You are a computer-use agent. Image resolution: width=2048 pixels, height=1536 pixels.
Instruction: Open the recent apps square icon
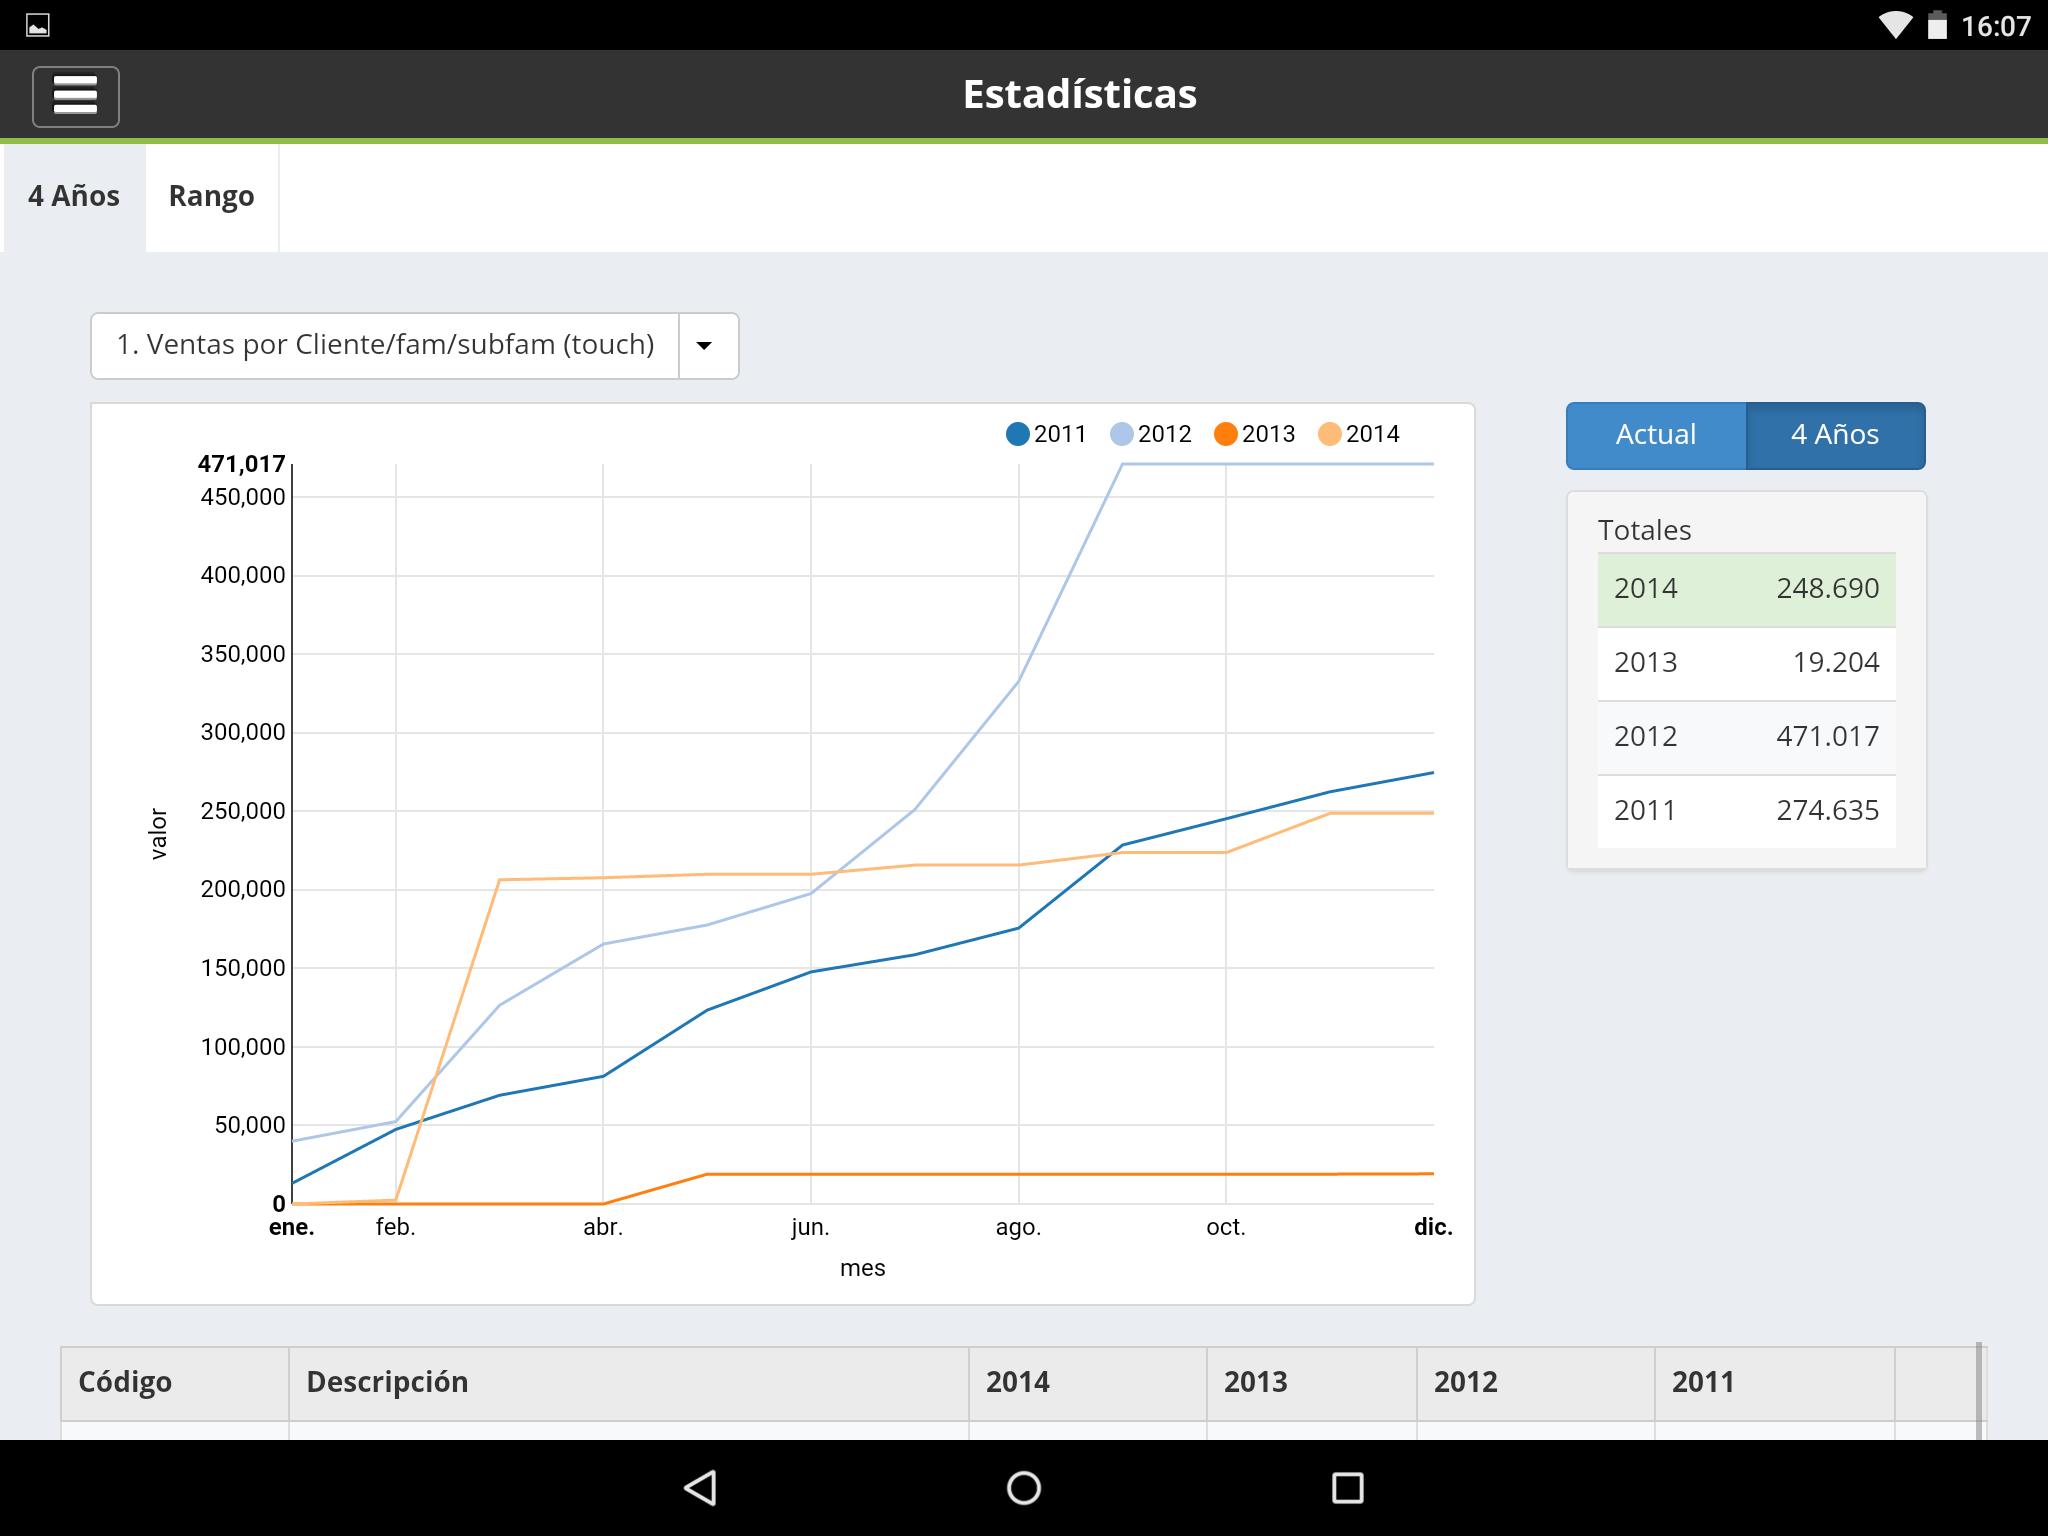tap(1347, 1487)
